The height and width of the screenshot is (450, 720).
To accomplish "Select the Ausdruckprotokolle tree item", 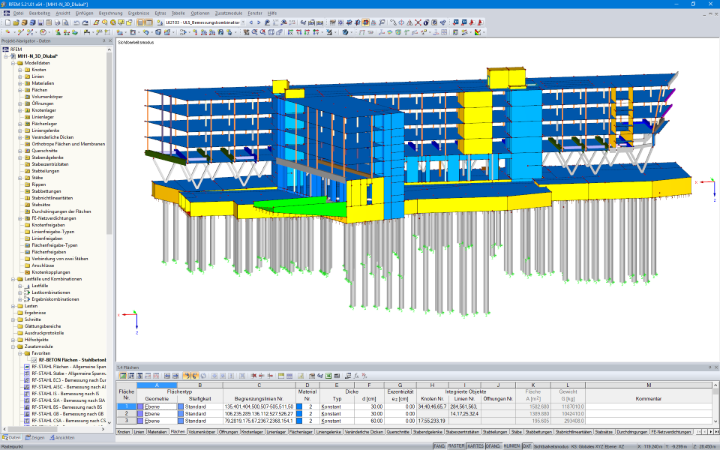I will [44, 333].
